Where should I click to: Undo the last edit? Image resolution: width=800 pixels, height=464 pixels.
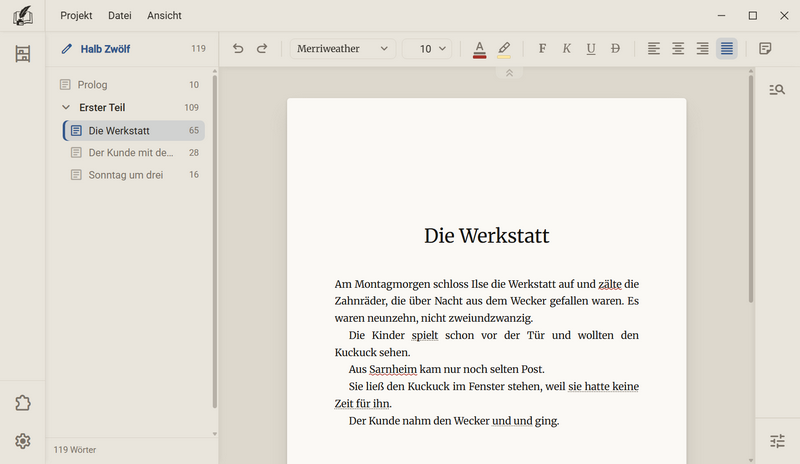[x=238, y=48]
